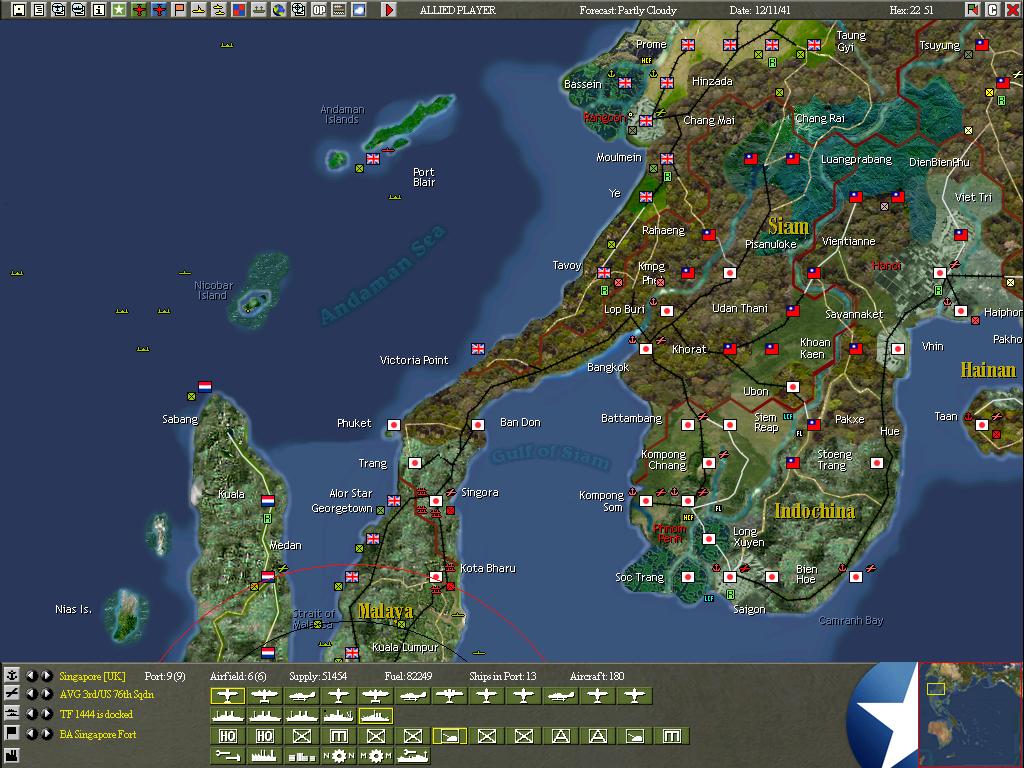This screenshot has width=1024, height=768.
Task: Click the ship repair yard icon in bottom row
Action: 413,756
